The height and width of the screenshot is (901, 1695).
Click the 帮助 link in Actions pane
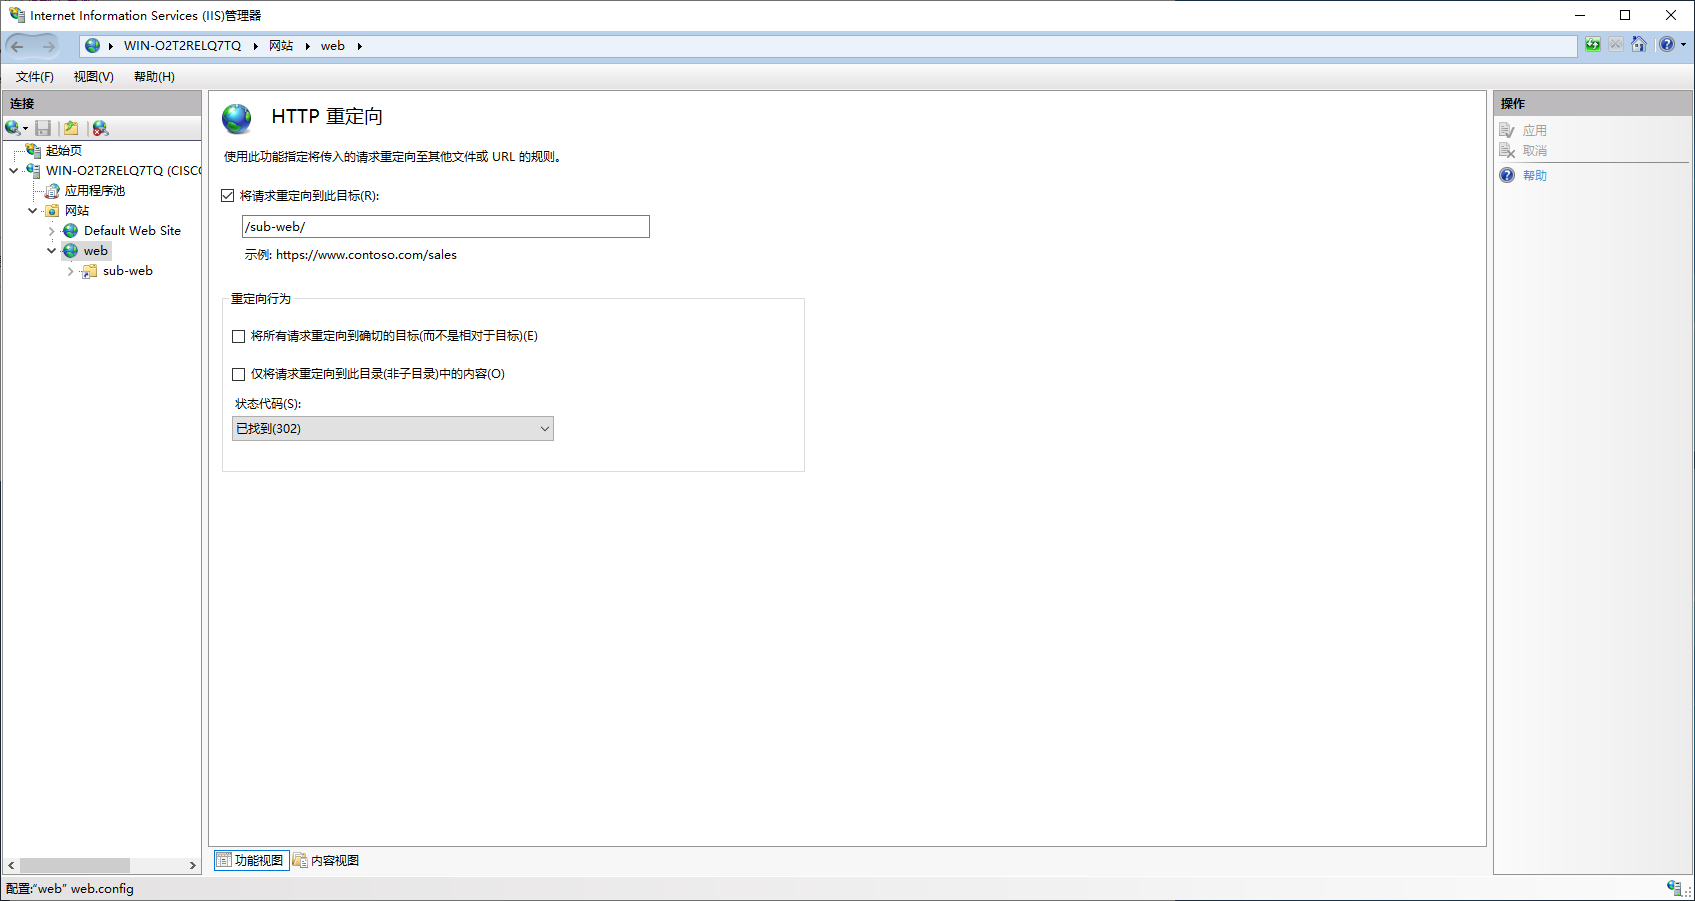[x=1535, y=176]
